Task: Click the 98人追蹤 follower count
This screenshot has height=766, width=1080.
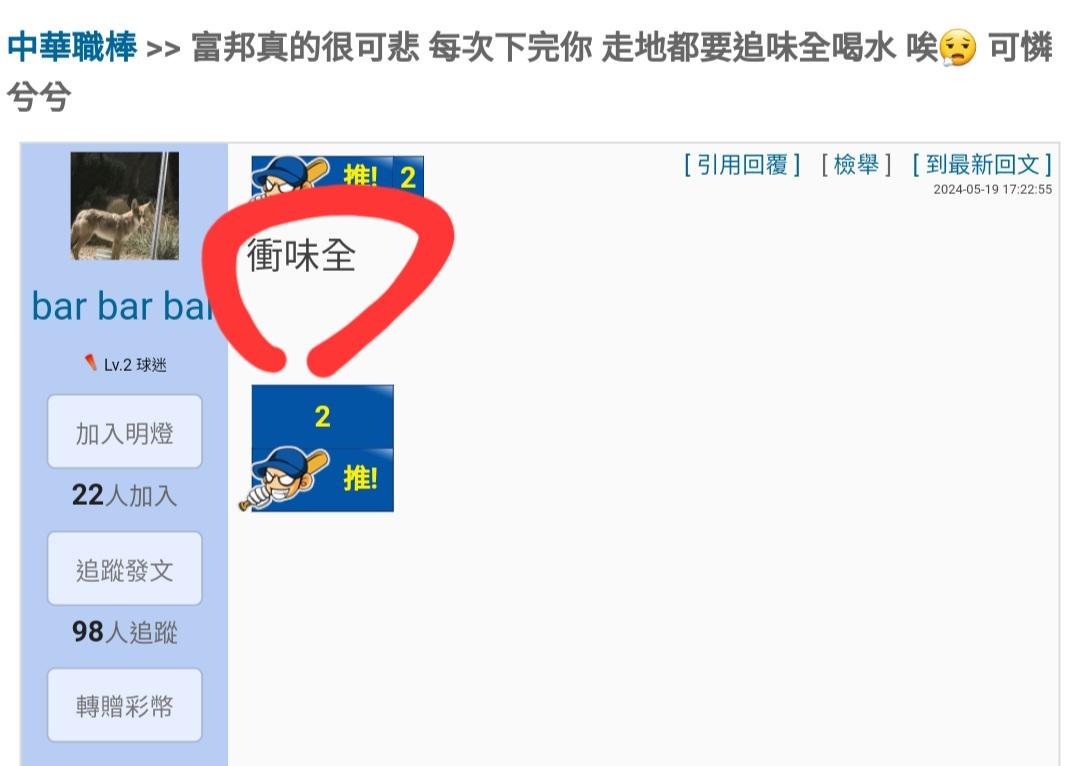Action: [x=124, y=632]
